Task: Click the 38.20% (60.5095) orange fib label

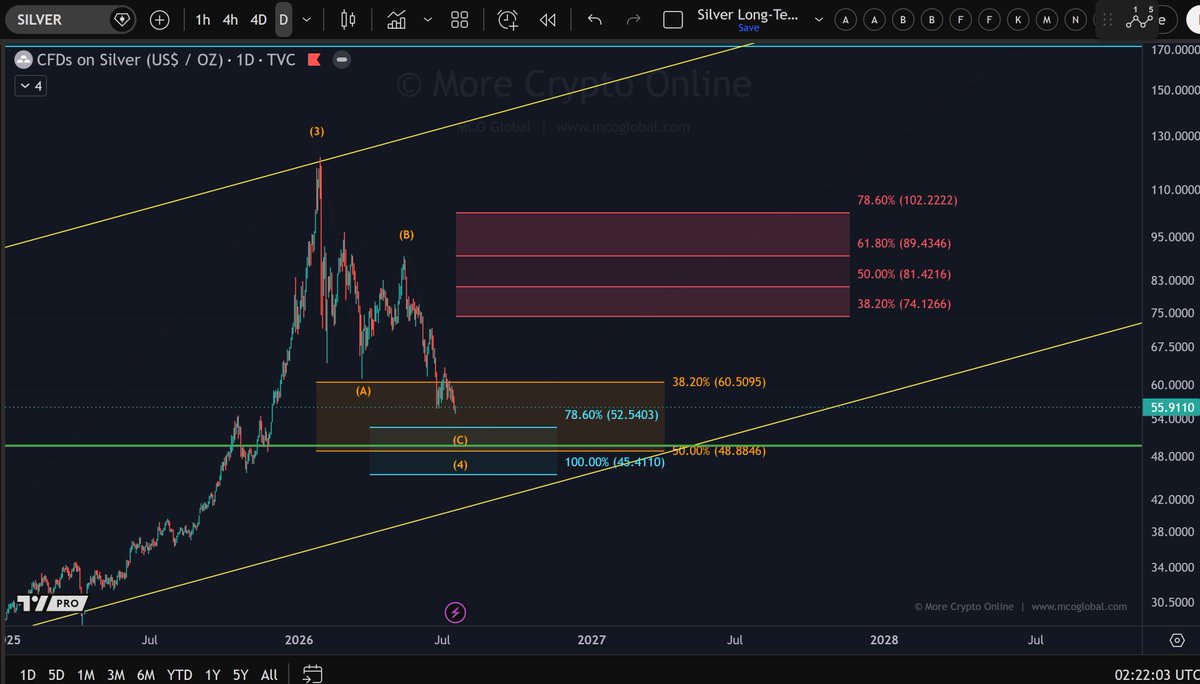Action: point(719,382)
